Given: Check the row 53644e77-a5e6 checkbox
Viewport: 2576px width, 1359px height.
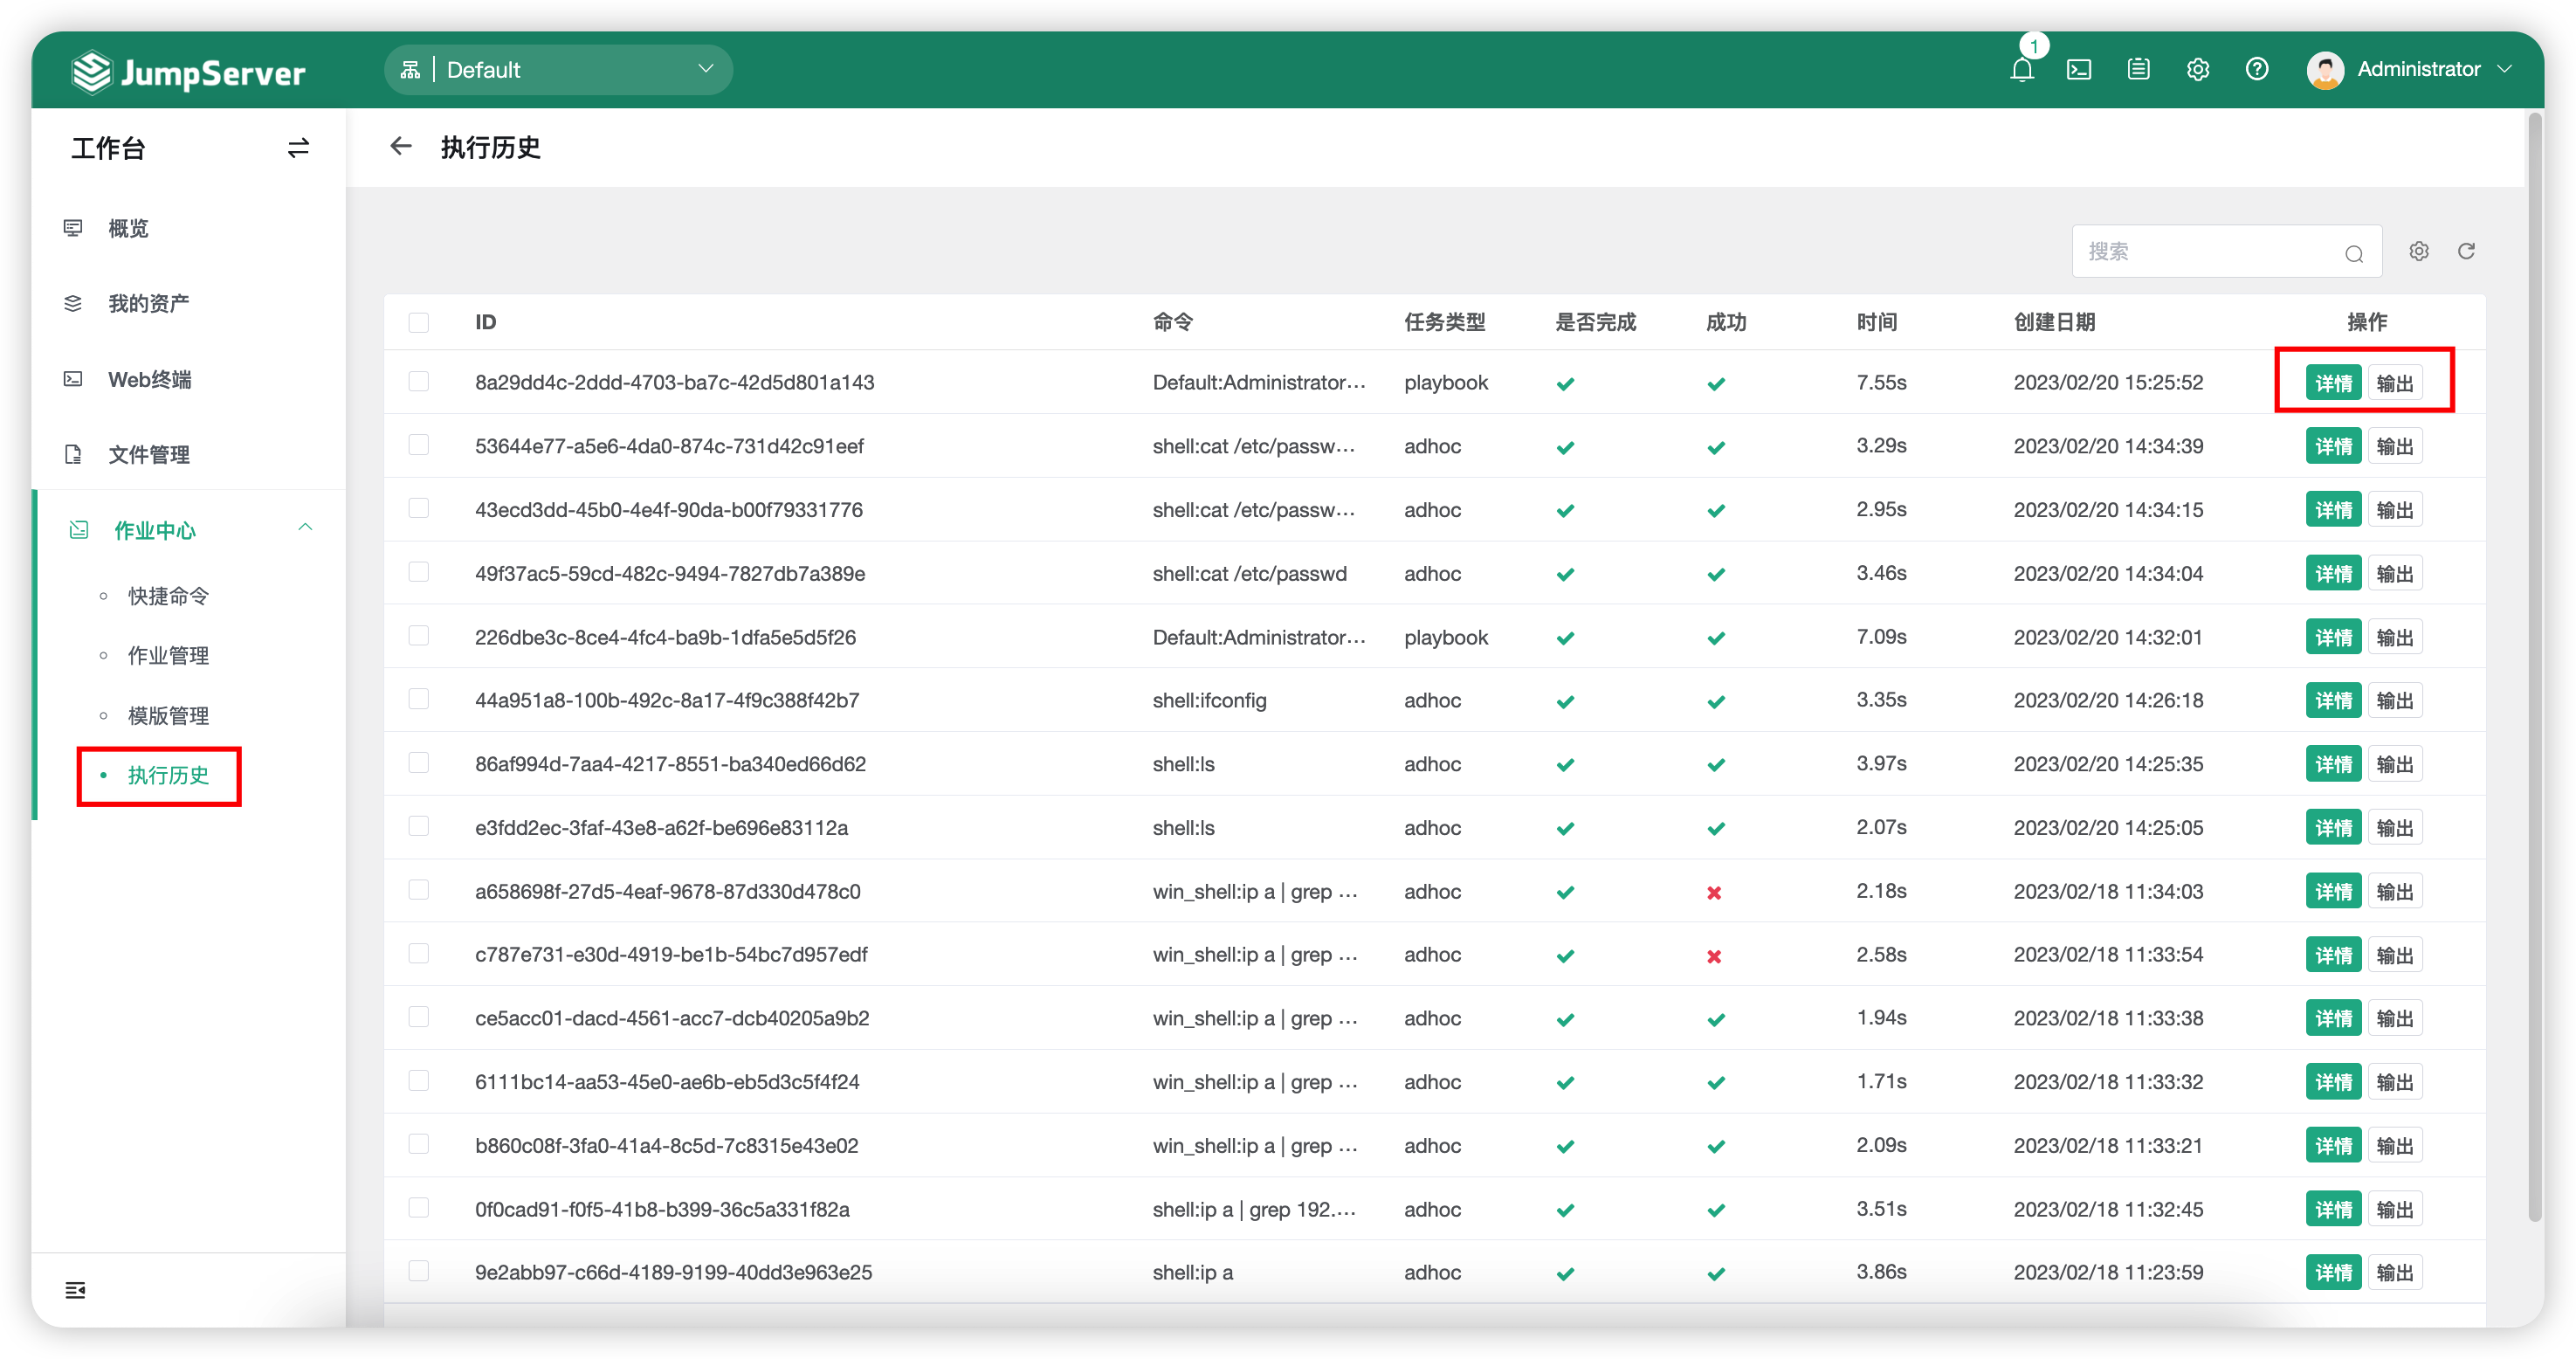Looking at the screenshot, I should pos(419,445).
